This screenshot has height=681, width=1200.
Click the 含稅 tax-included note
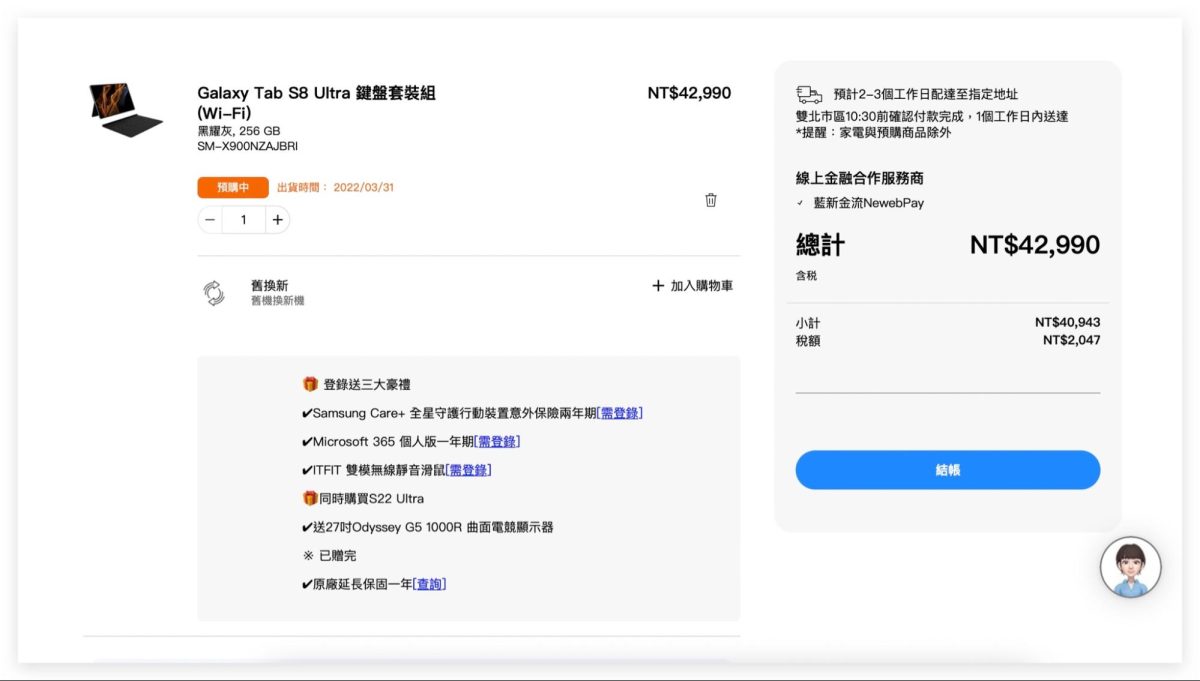[x=806, y=276]
